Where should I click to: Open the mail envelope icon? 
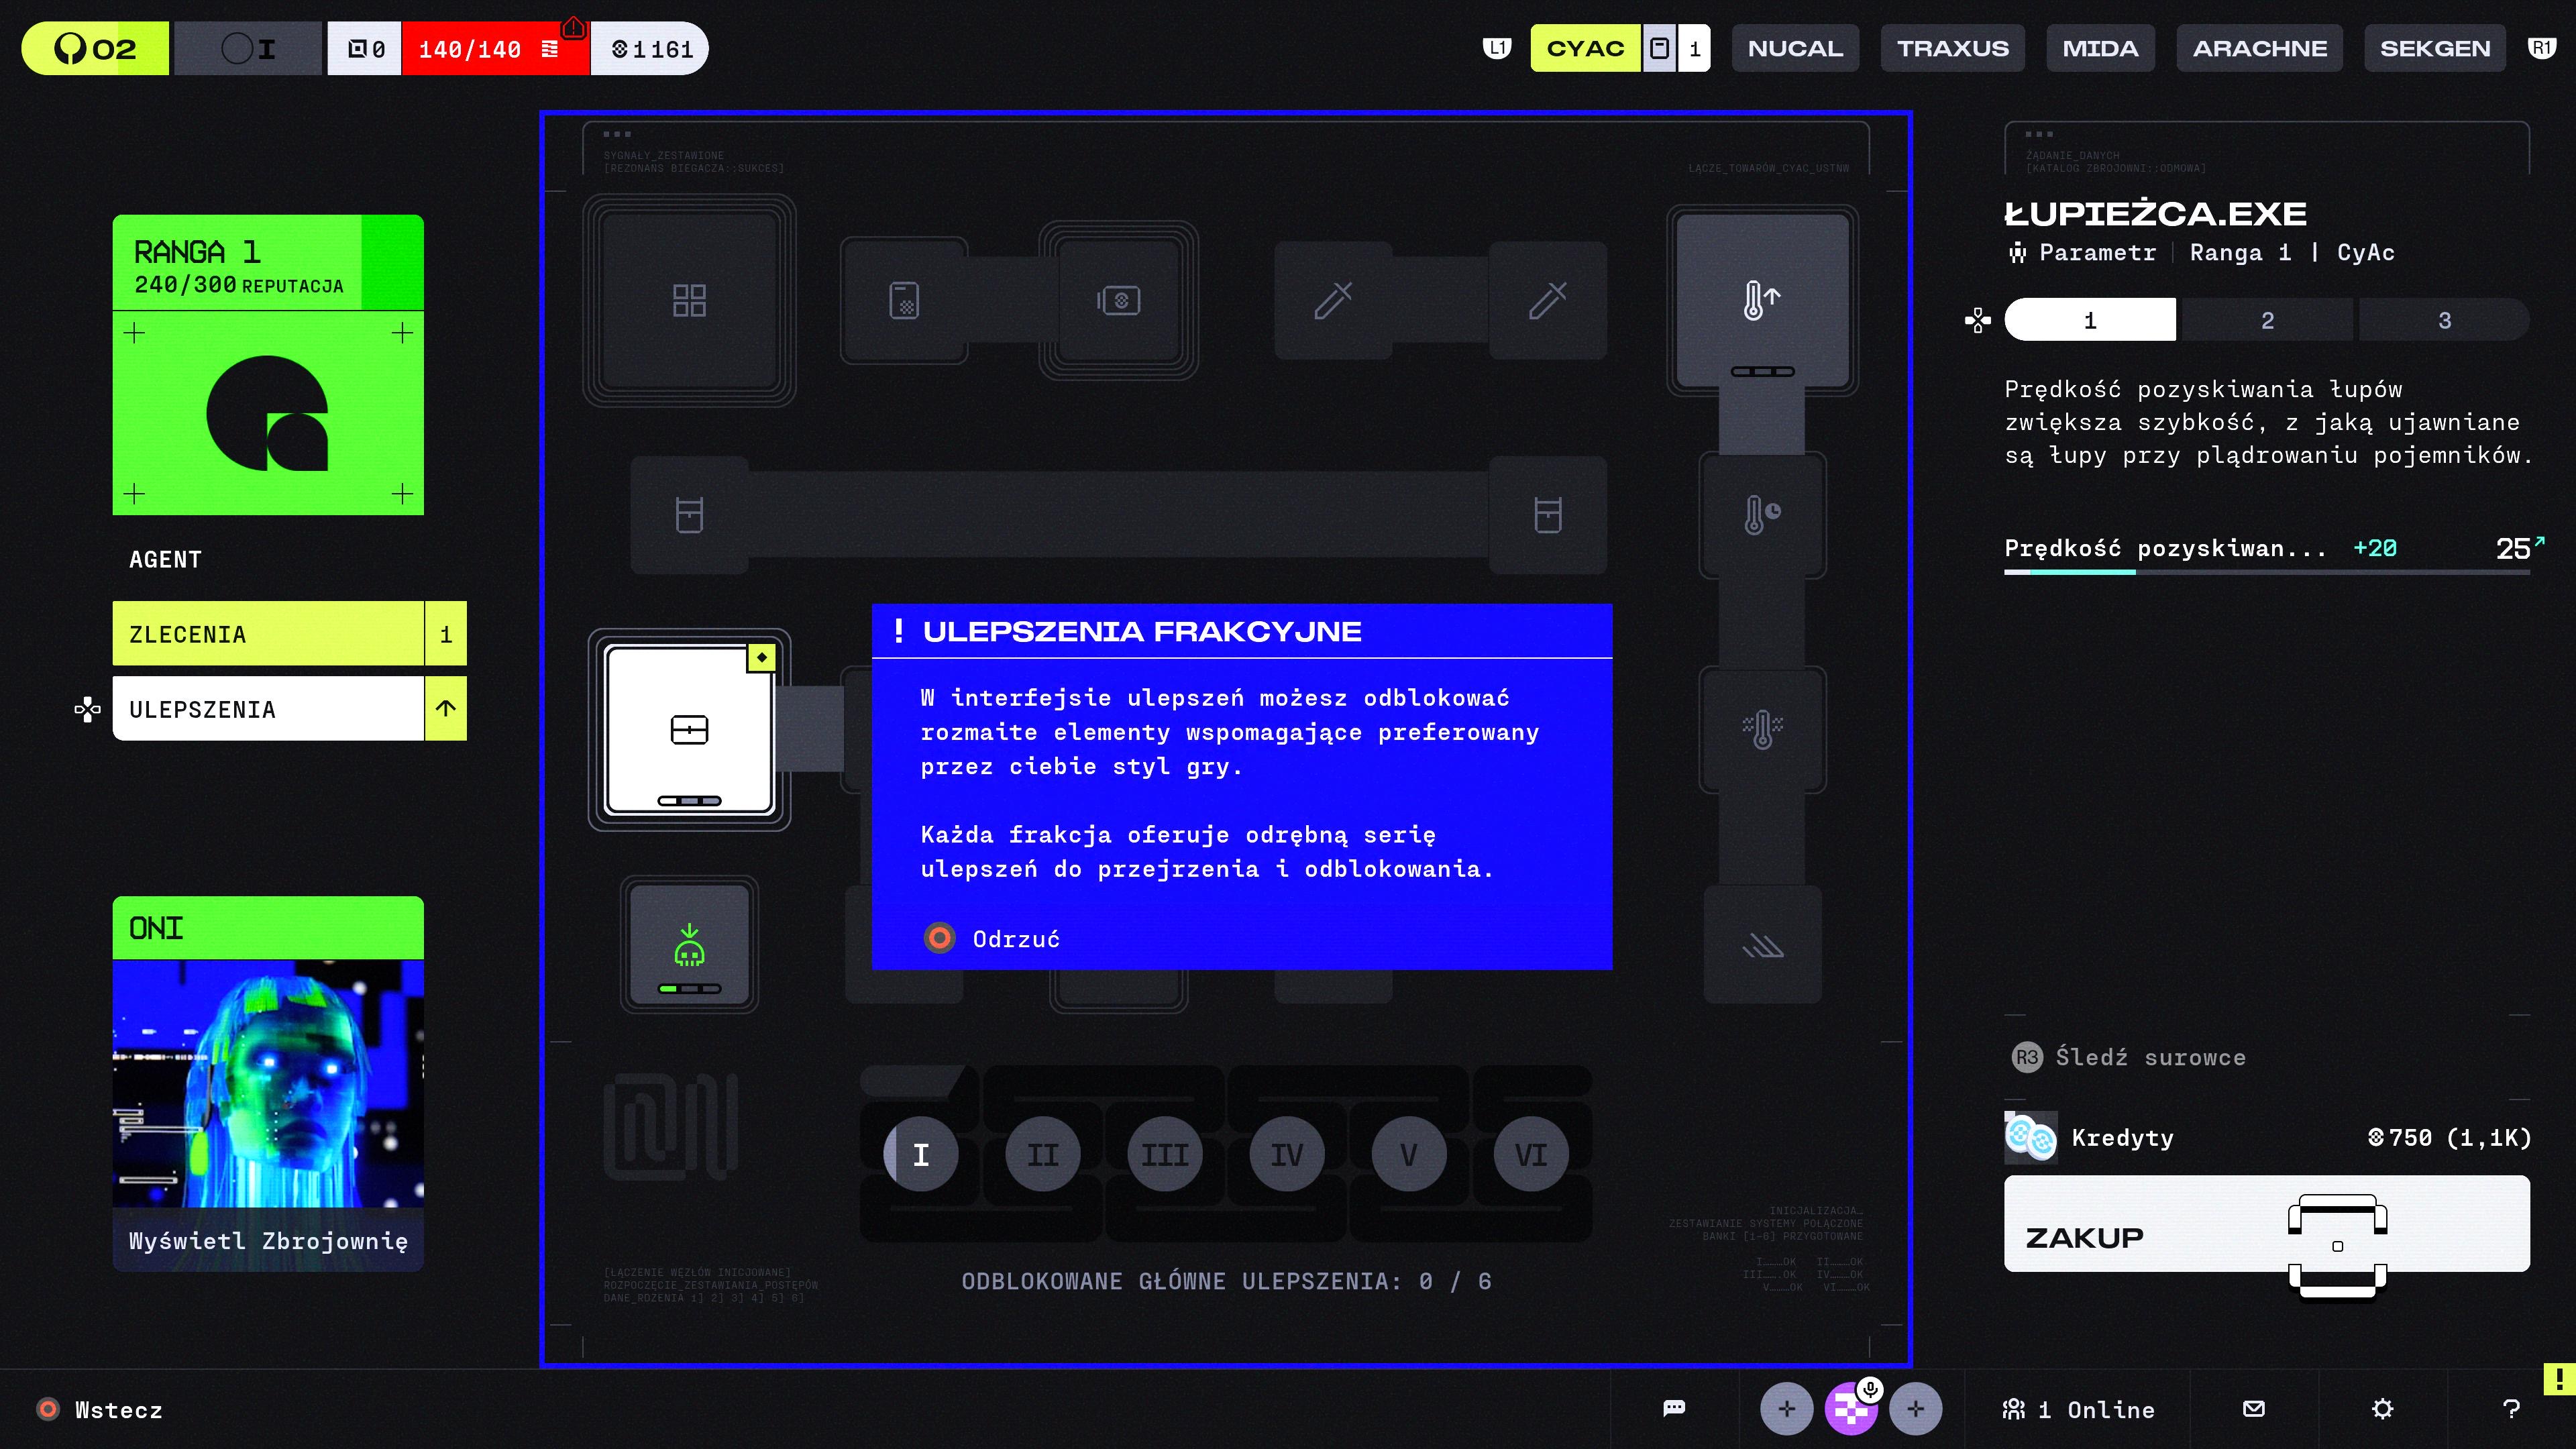point(2254,1409)
